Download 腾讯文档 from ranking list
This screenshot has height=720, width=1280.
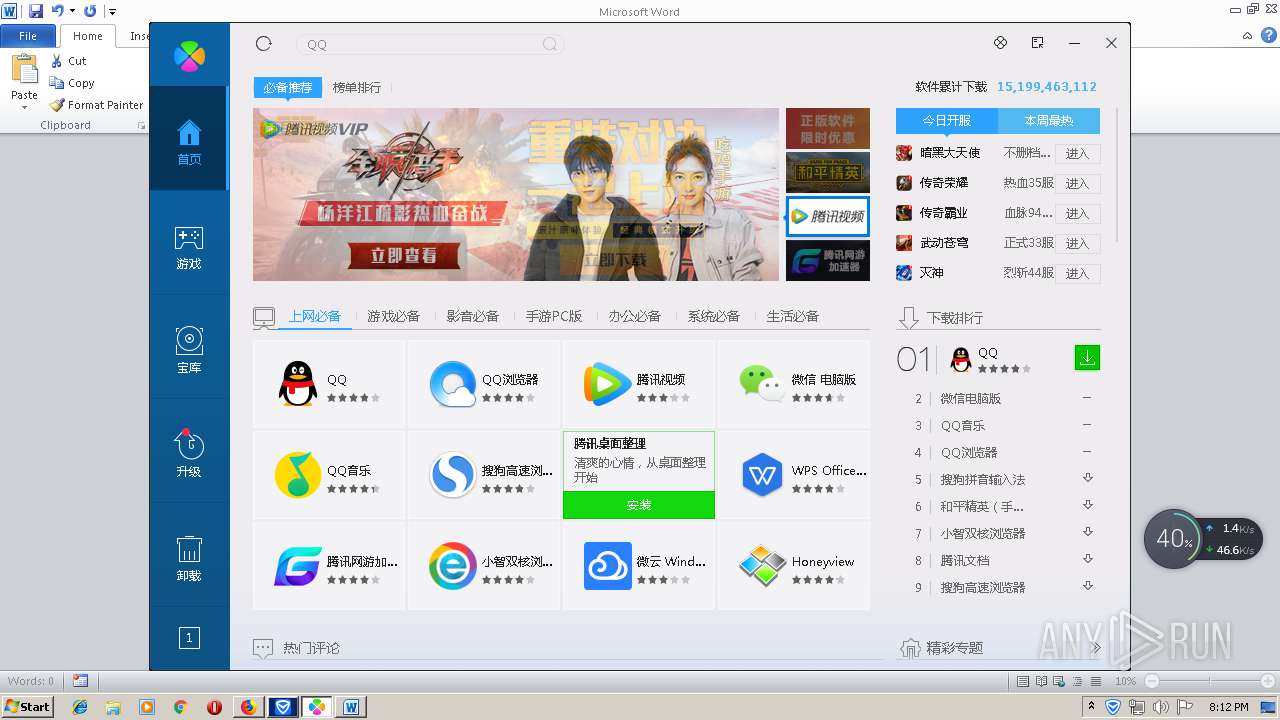pyautogui.click(x=1088, y=559)
